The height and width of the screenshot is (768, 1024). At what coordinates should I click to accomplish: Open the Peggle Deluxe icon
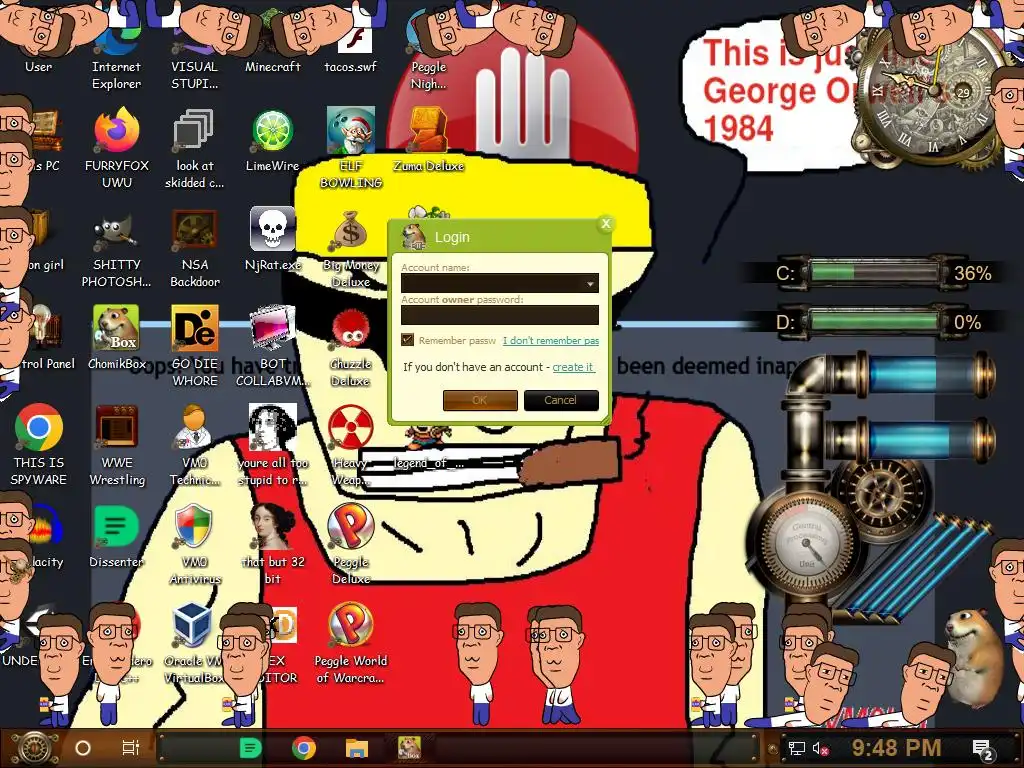(x=351, y=527)
